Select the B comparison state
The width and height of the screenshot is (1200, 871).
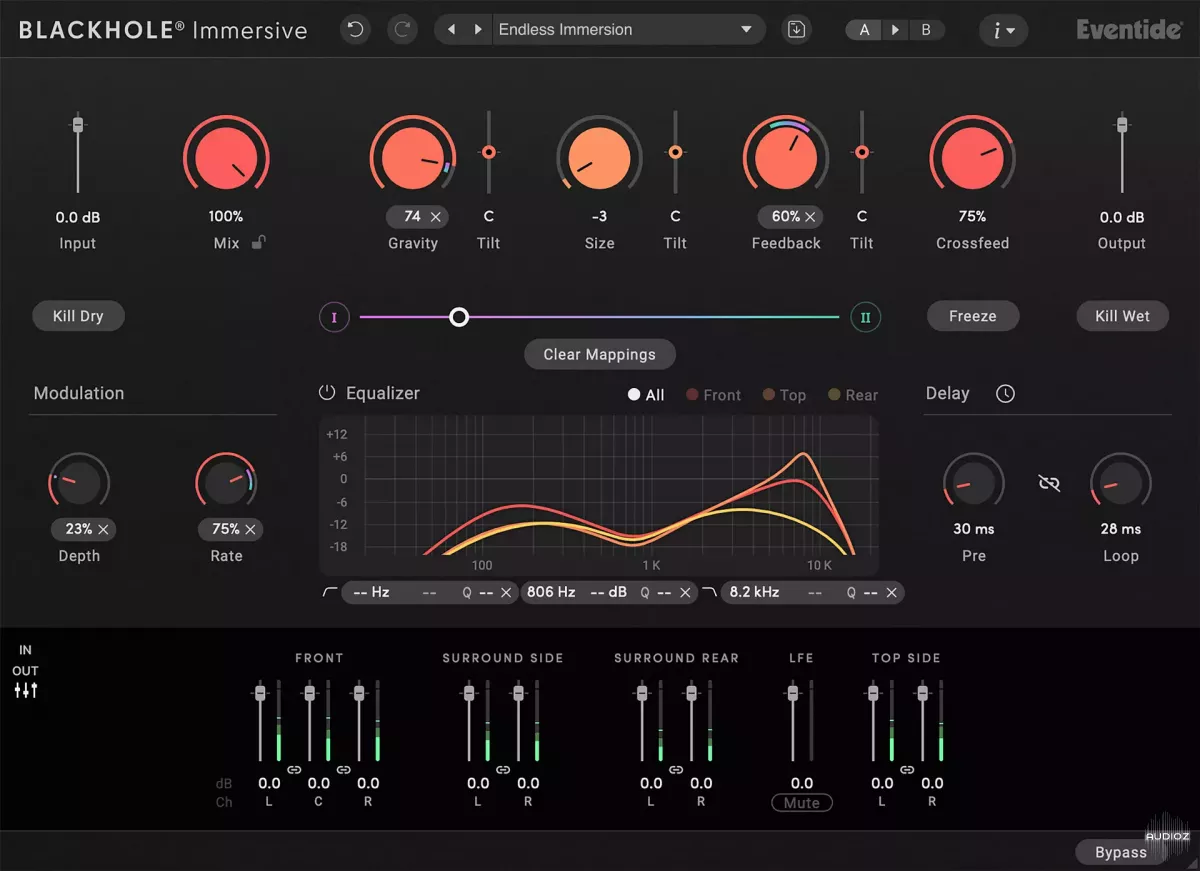(926, 30)
